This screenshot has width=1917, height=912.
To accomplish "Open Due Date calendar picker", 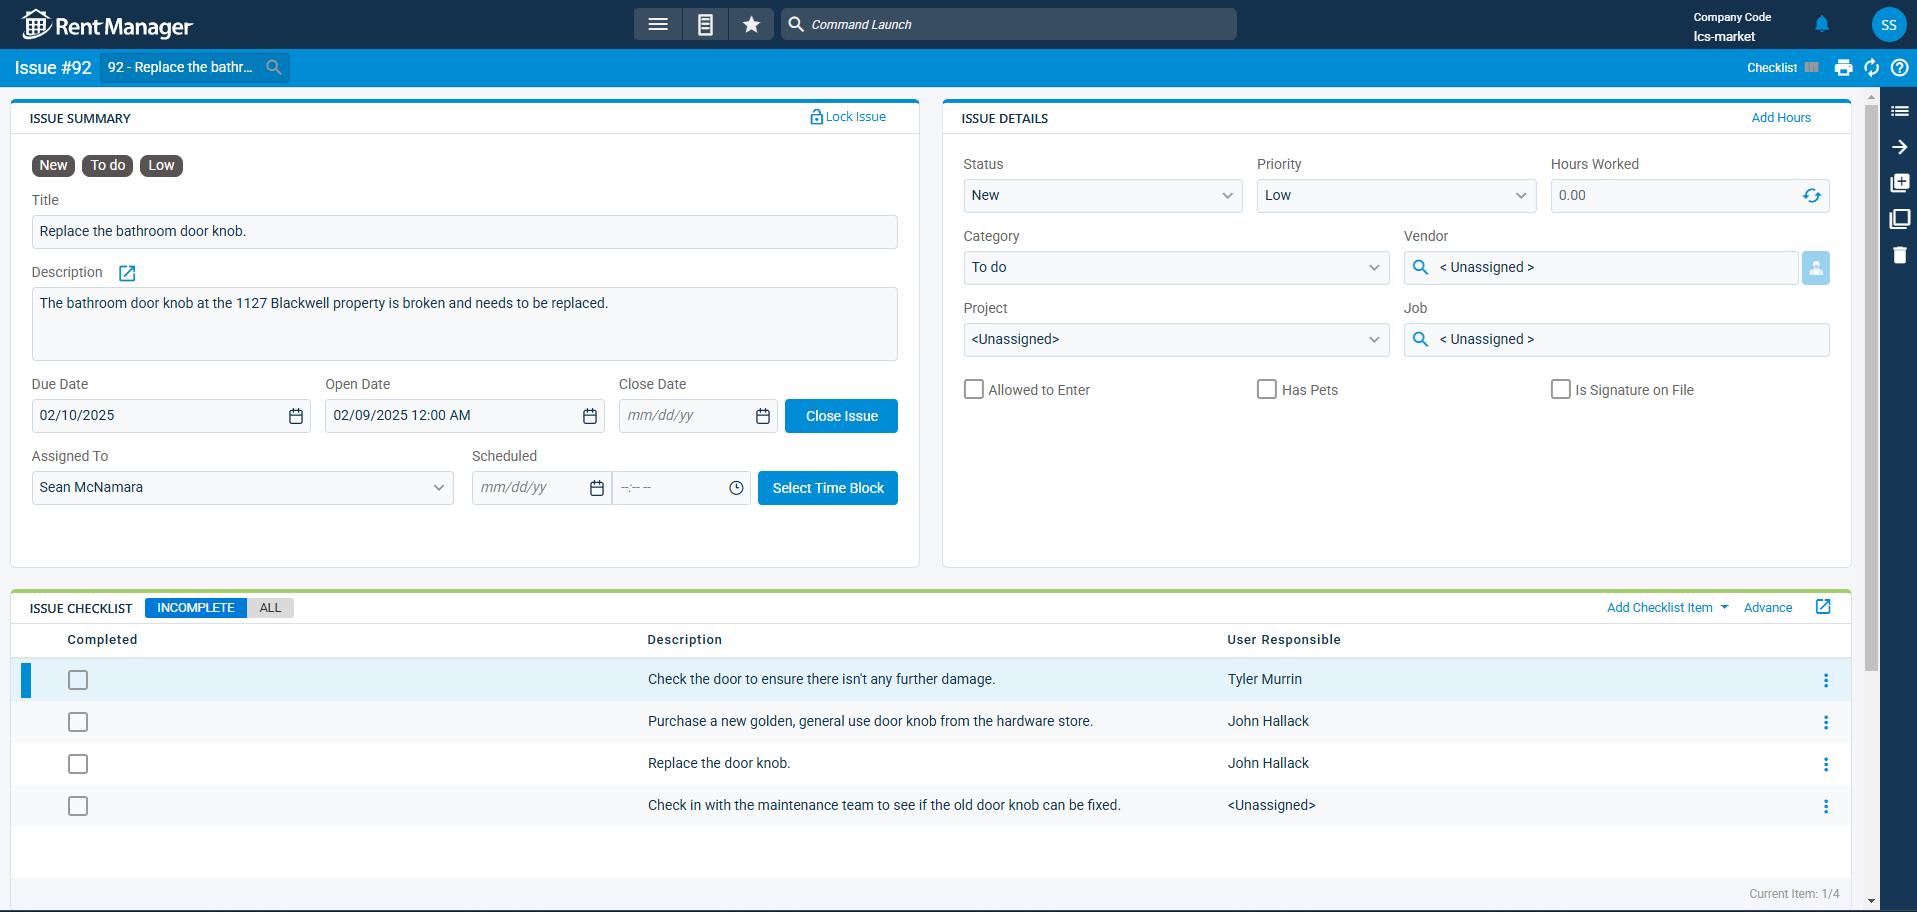I will pos(296,416).
